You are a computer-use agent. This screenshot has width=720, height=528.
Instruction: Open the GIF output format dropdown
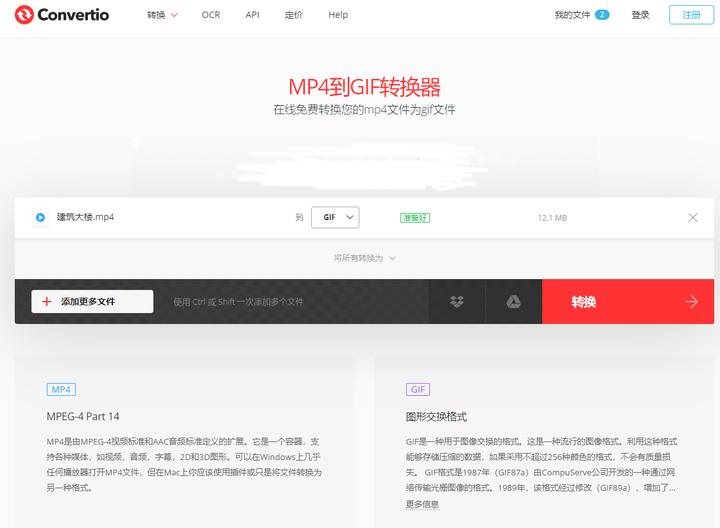335,217
